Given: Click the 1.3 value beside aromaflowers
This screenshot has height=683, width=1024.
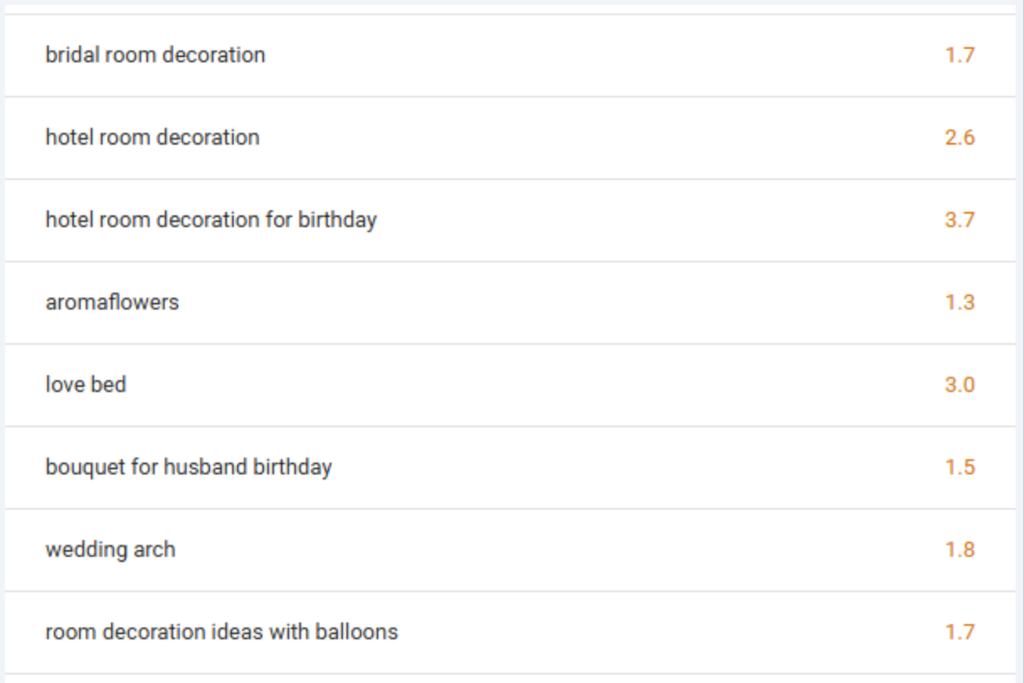Looking at the screenshot, I should pyautogui.click(x=959, y=302).
